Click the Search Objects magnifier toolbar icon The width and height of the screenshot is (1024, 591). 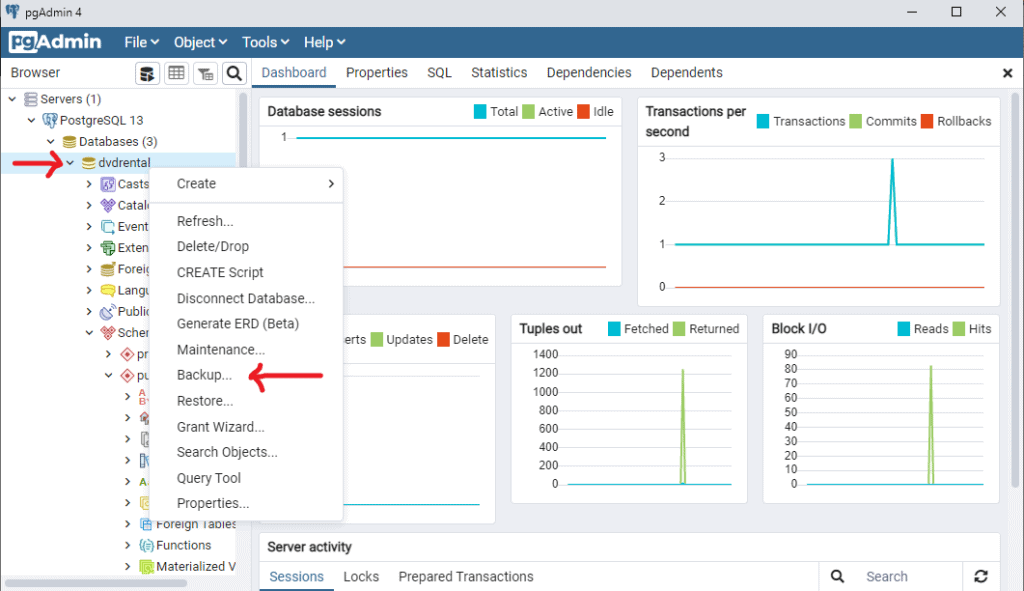pos(234,73)
